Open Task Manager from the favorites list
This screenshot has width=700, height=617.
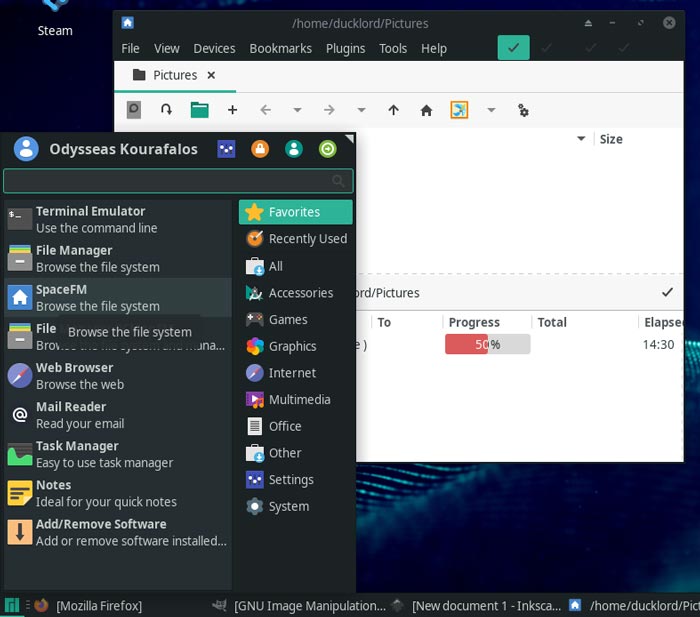point(90,454)
